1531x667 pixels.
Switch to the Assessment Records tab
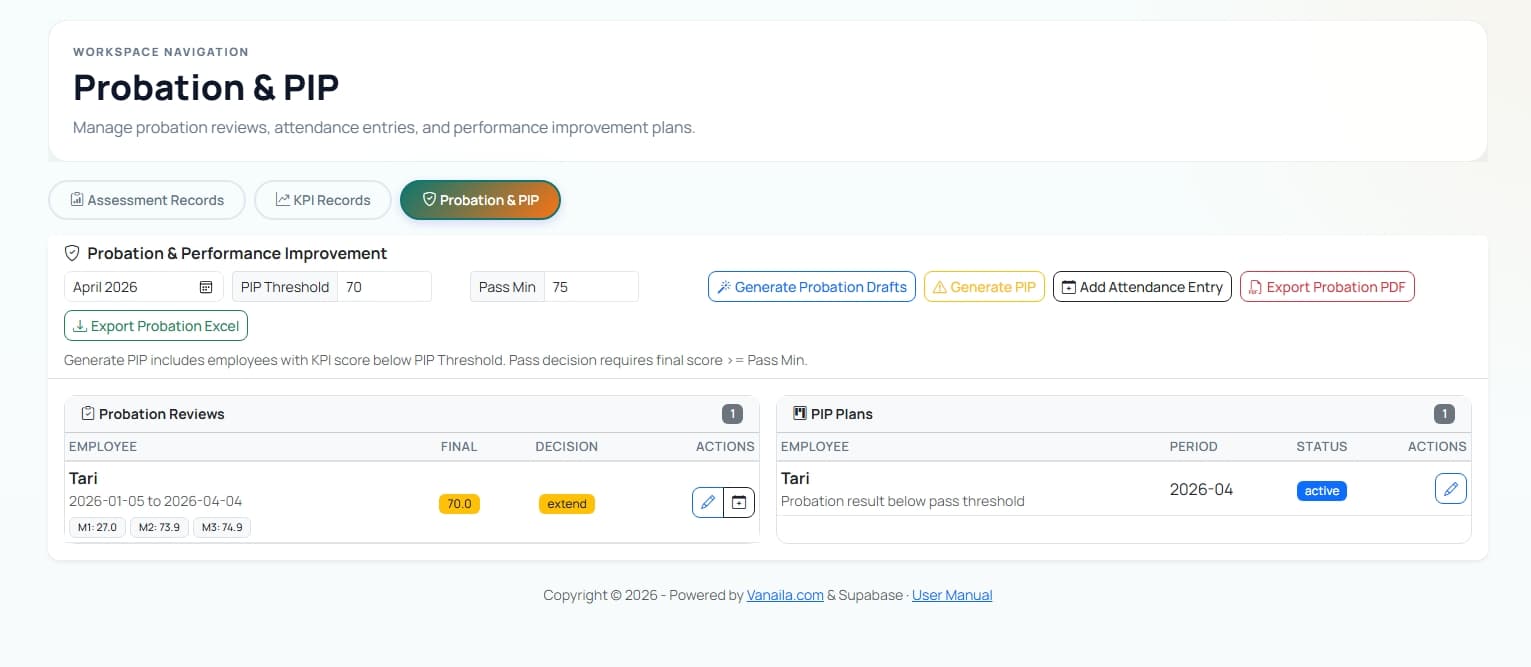click(x=147, y=200)
